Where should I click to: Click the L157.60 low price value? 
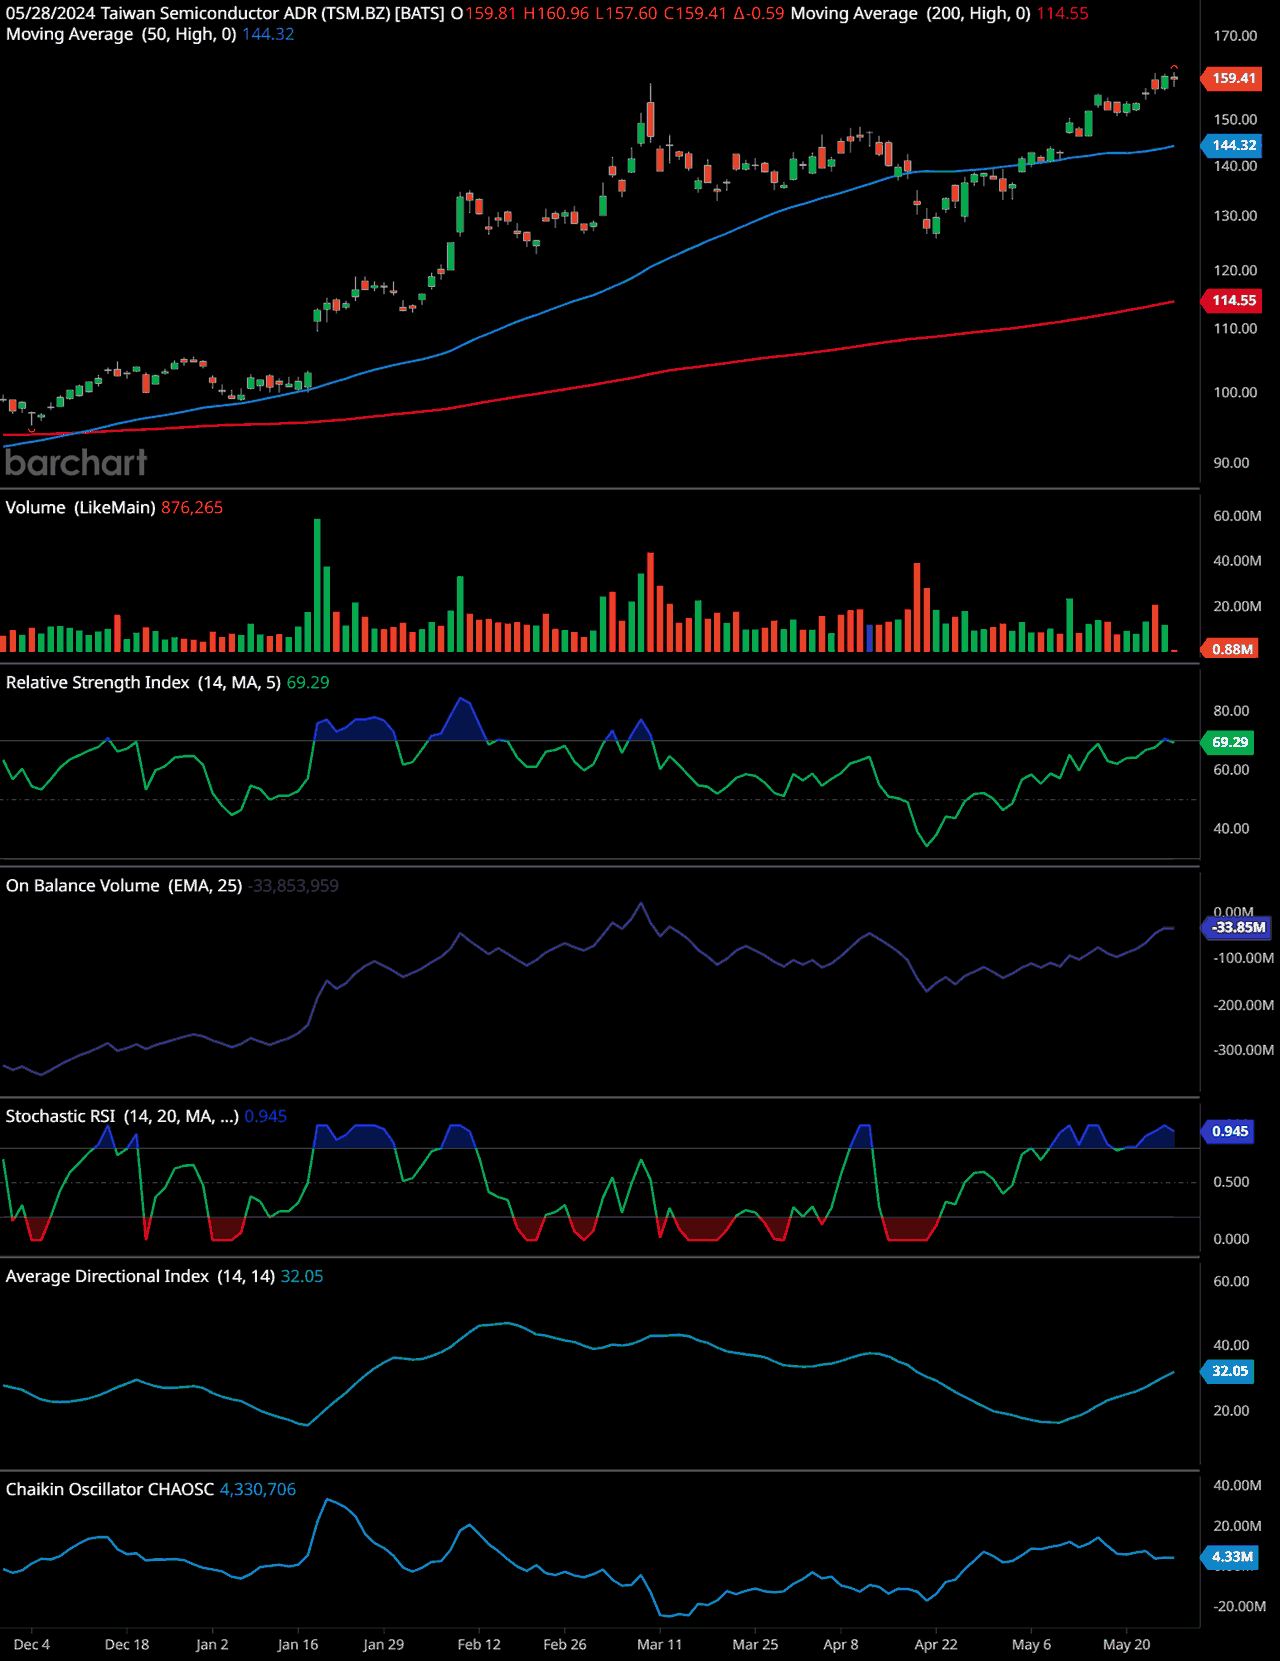click(626, 13)
